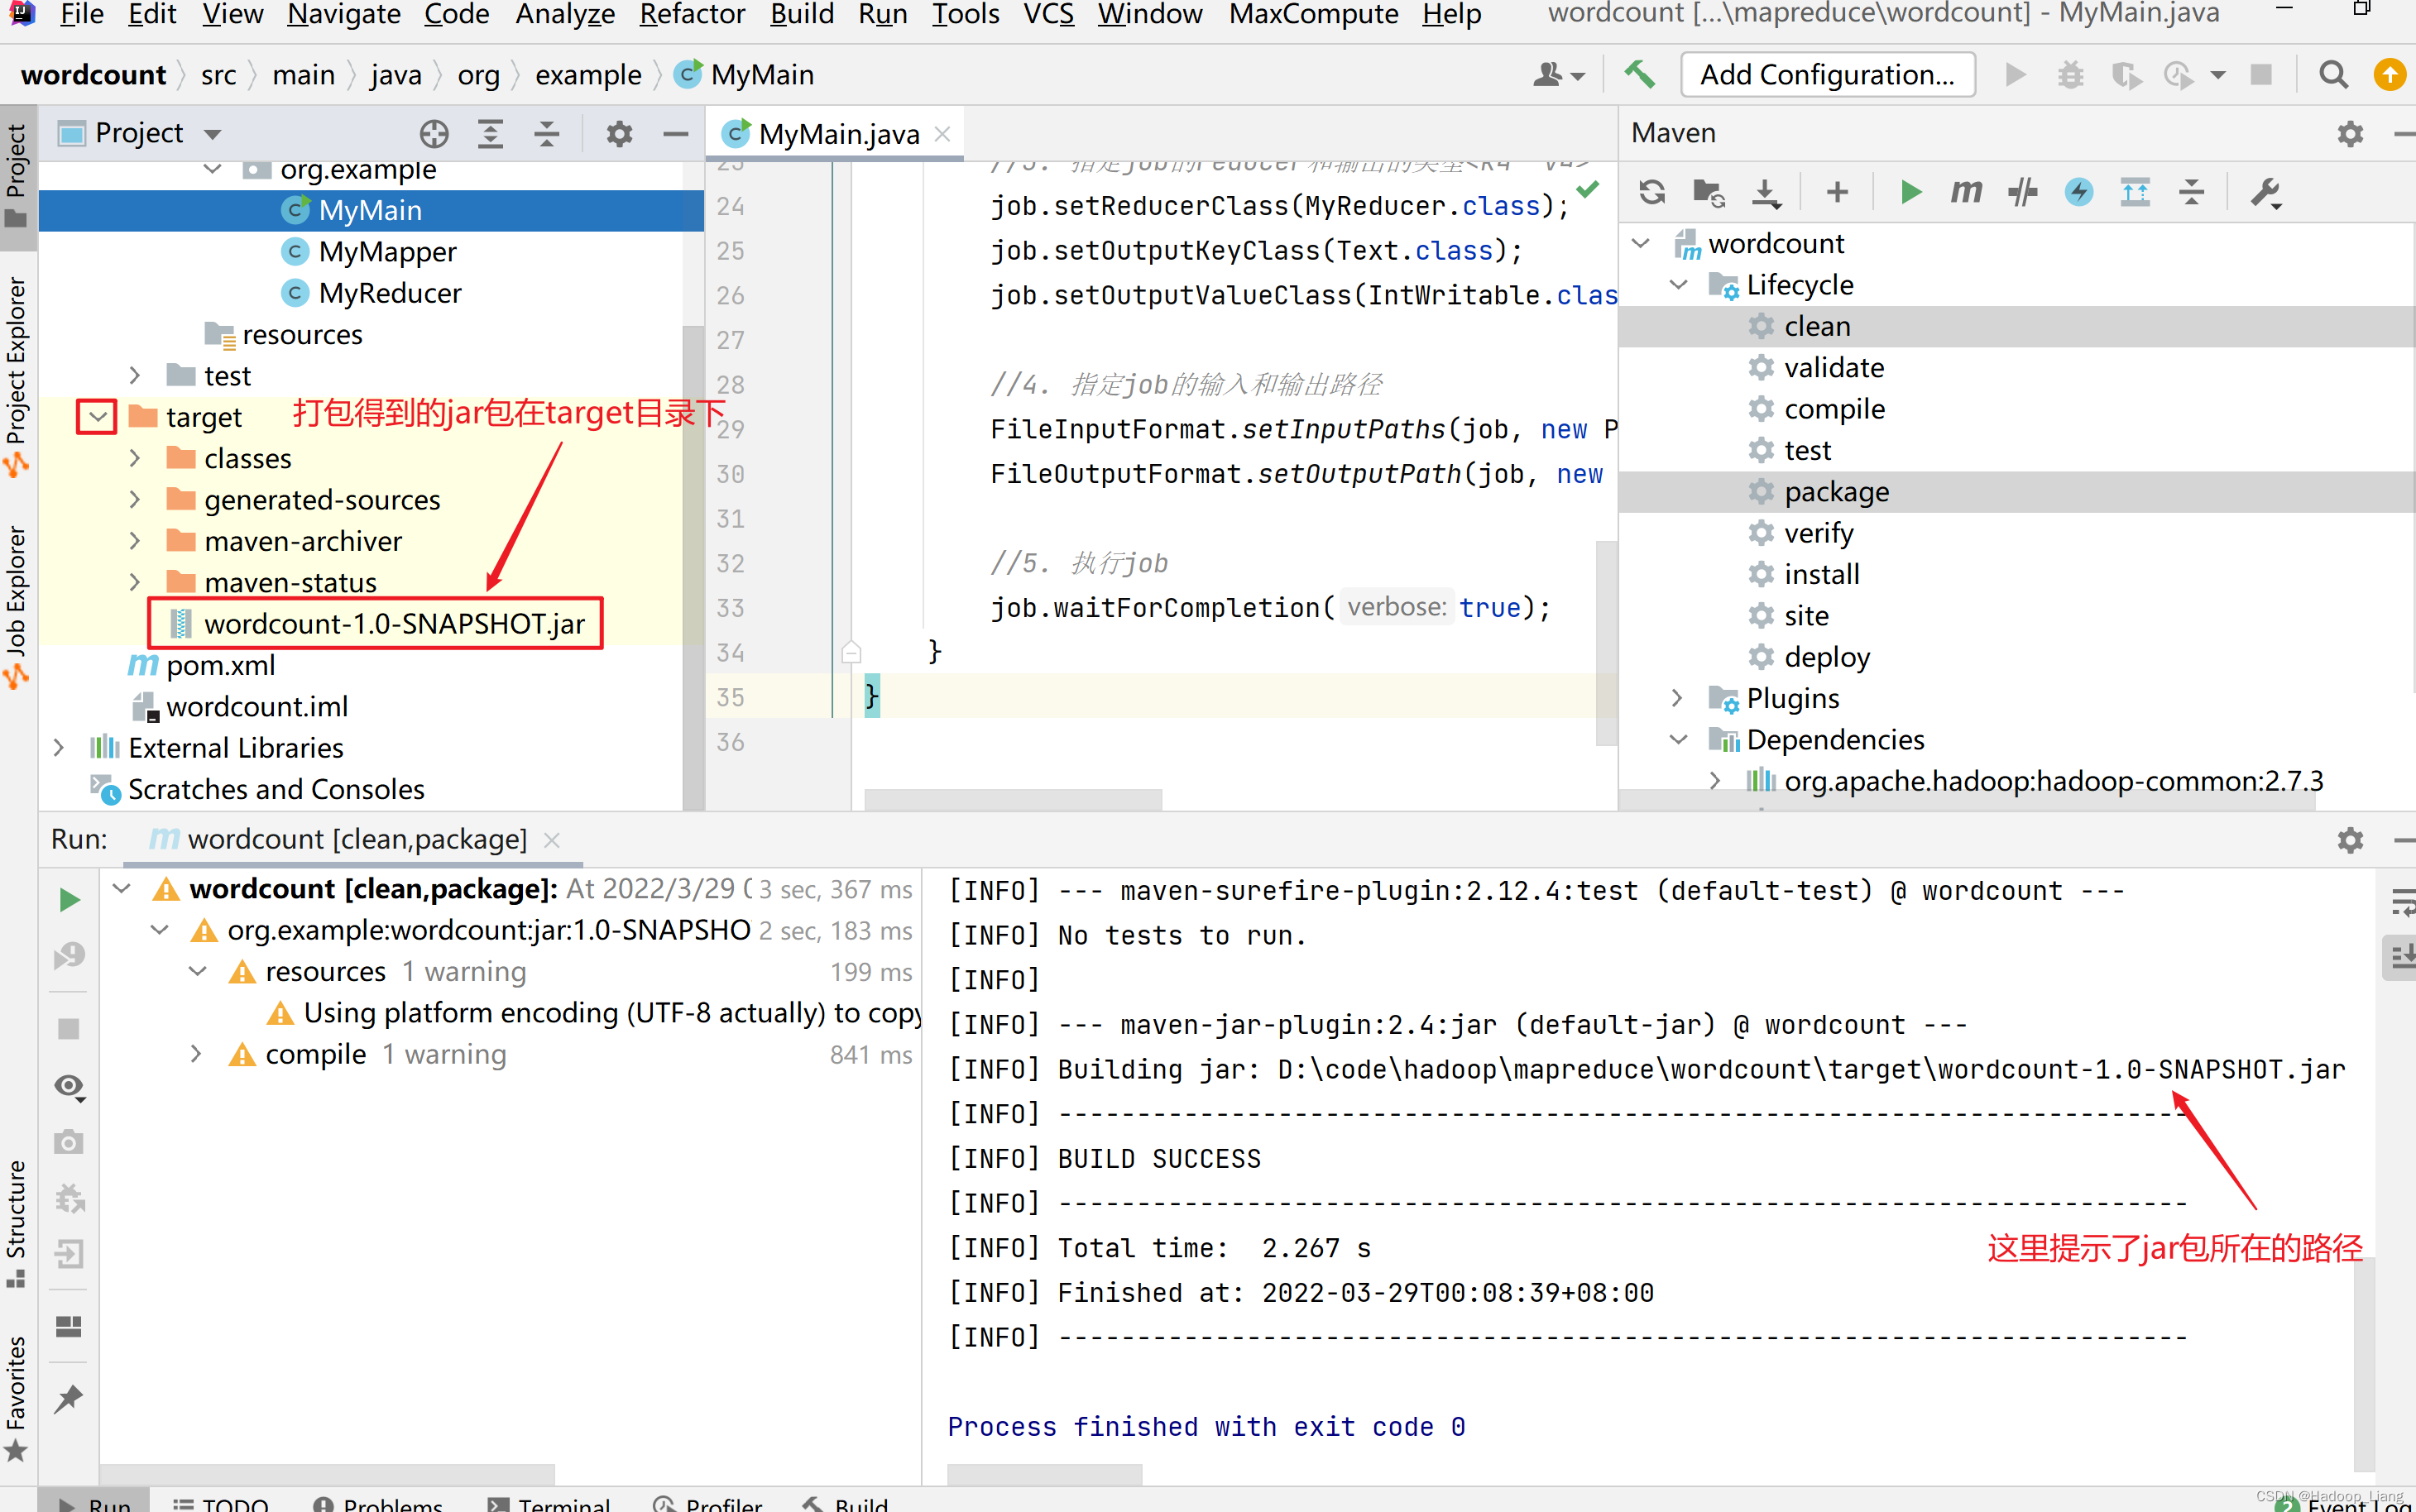The width and height of the screenshot is (2416, 1512).
Task: Run the selected Maven build with the green arrow
Action: click(1908, 191)
